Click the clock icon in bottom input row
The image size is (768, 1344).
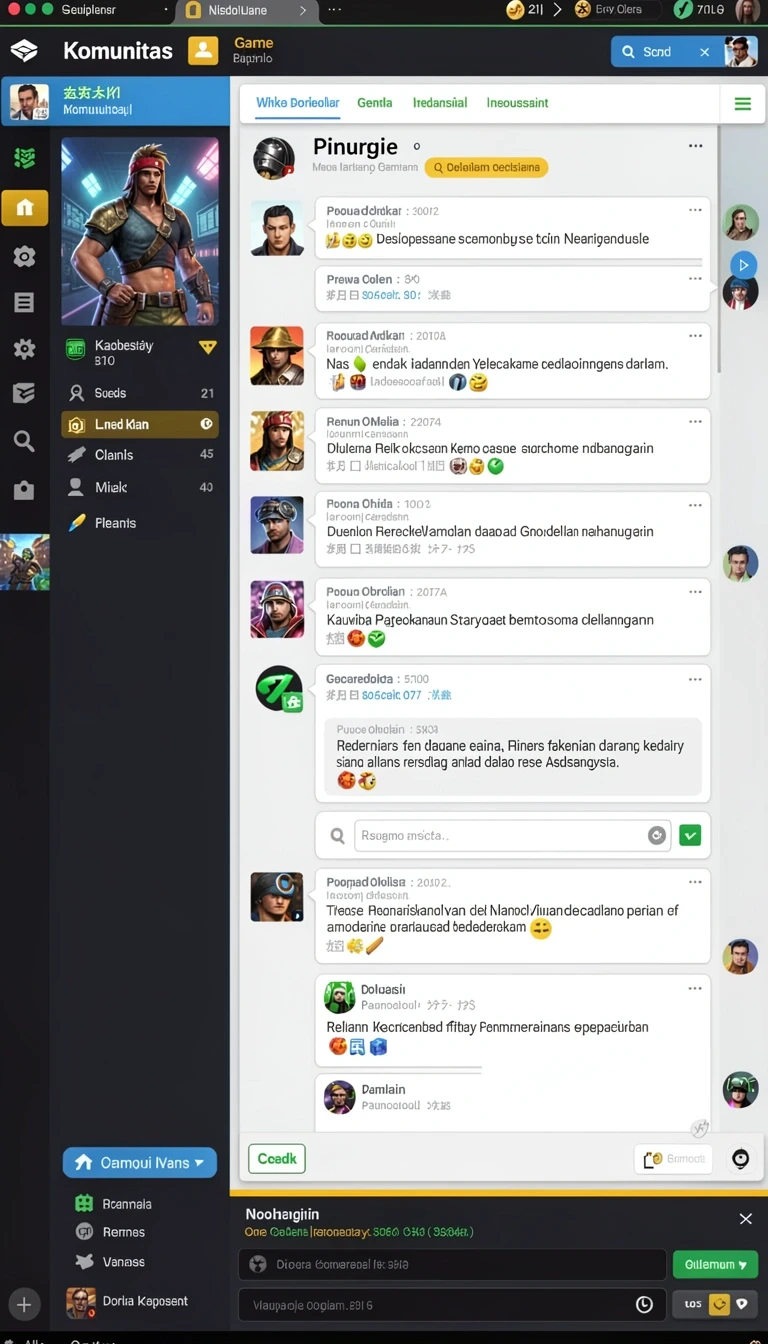pos(645,1304)
